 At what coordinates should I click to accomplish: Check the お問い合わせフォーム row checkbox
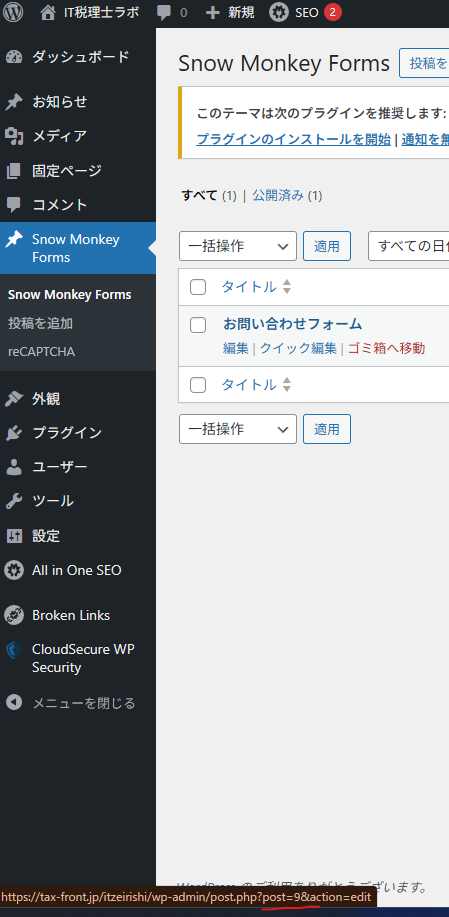coord(198,325)
